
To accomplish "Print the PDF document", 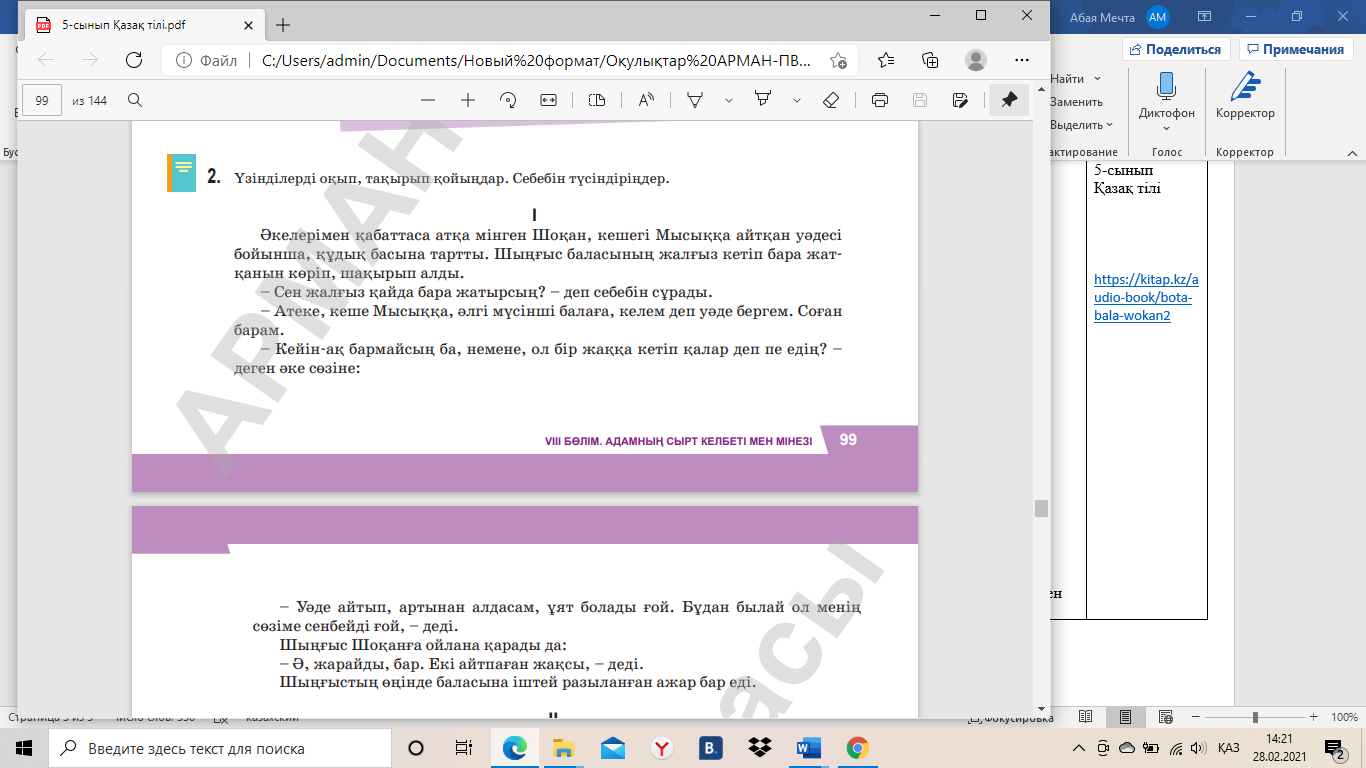I will pyautogui.click(x=880, y=100).
